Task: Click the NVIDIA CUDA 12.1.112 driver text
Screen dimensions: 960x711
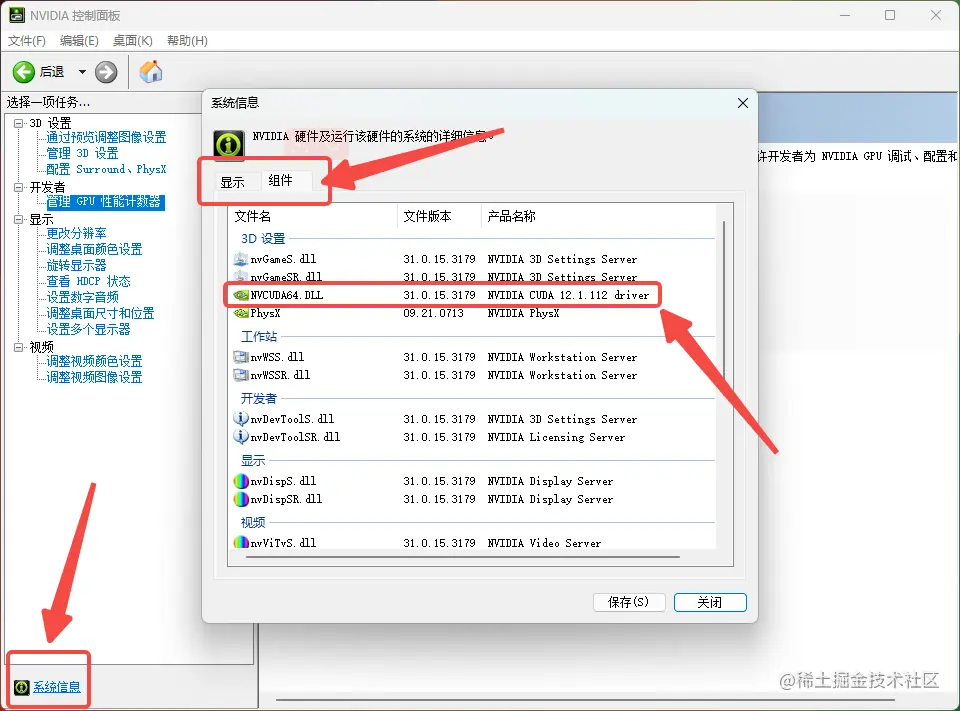Action: click(x=568, y=295)
